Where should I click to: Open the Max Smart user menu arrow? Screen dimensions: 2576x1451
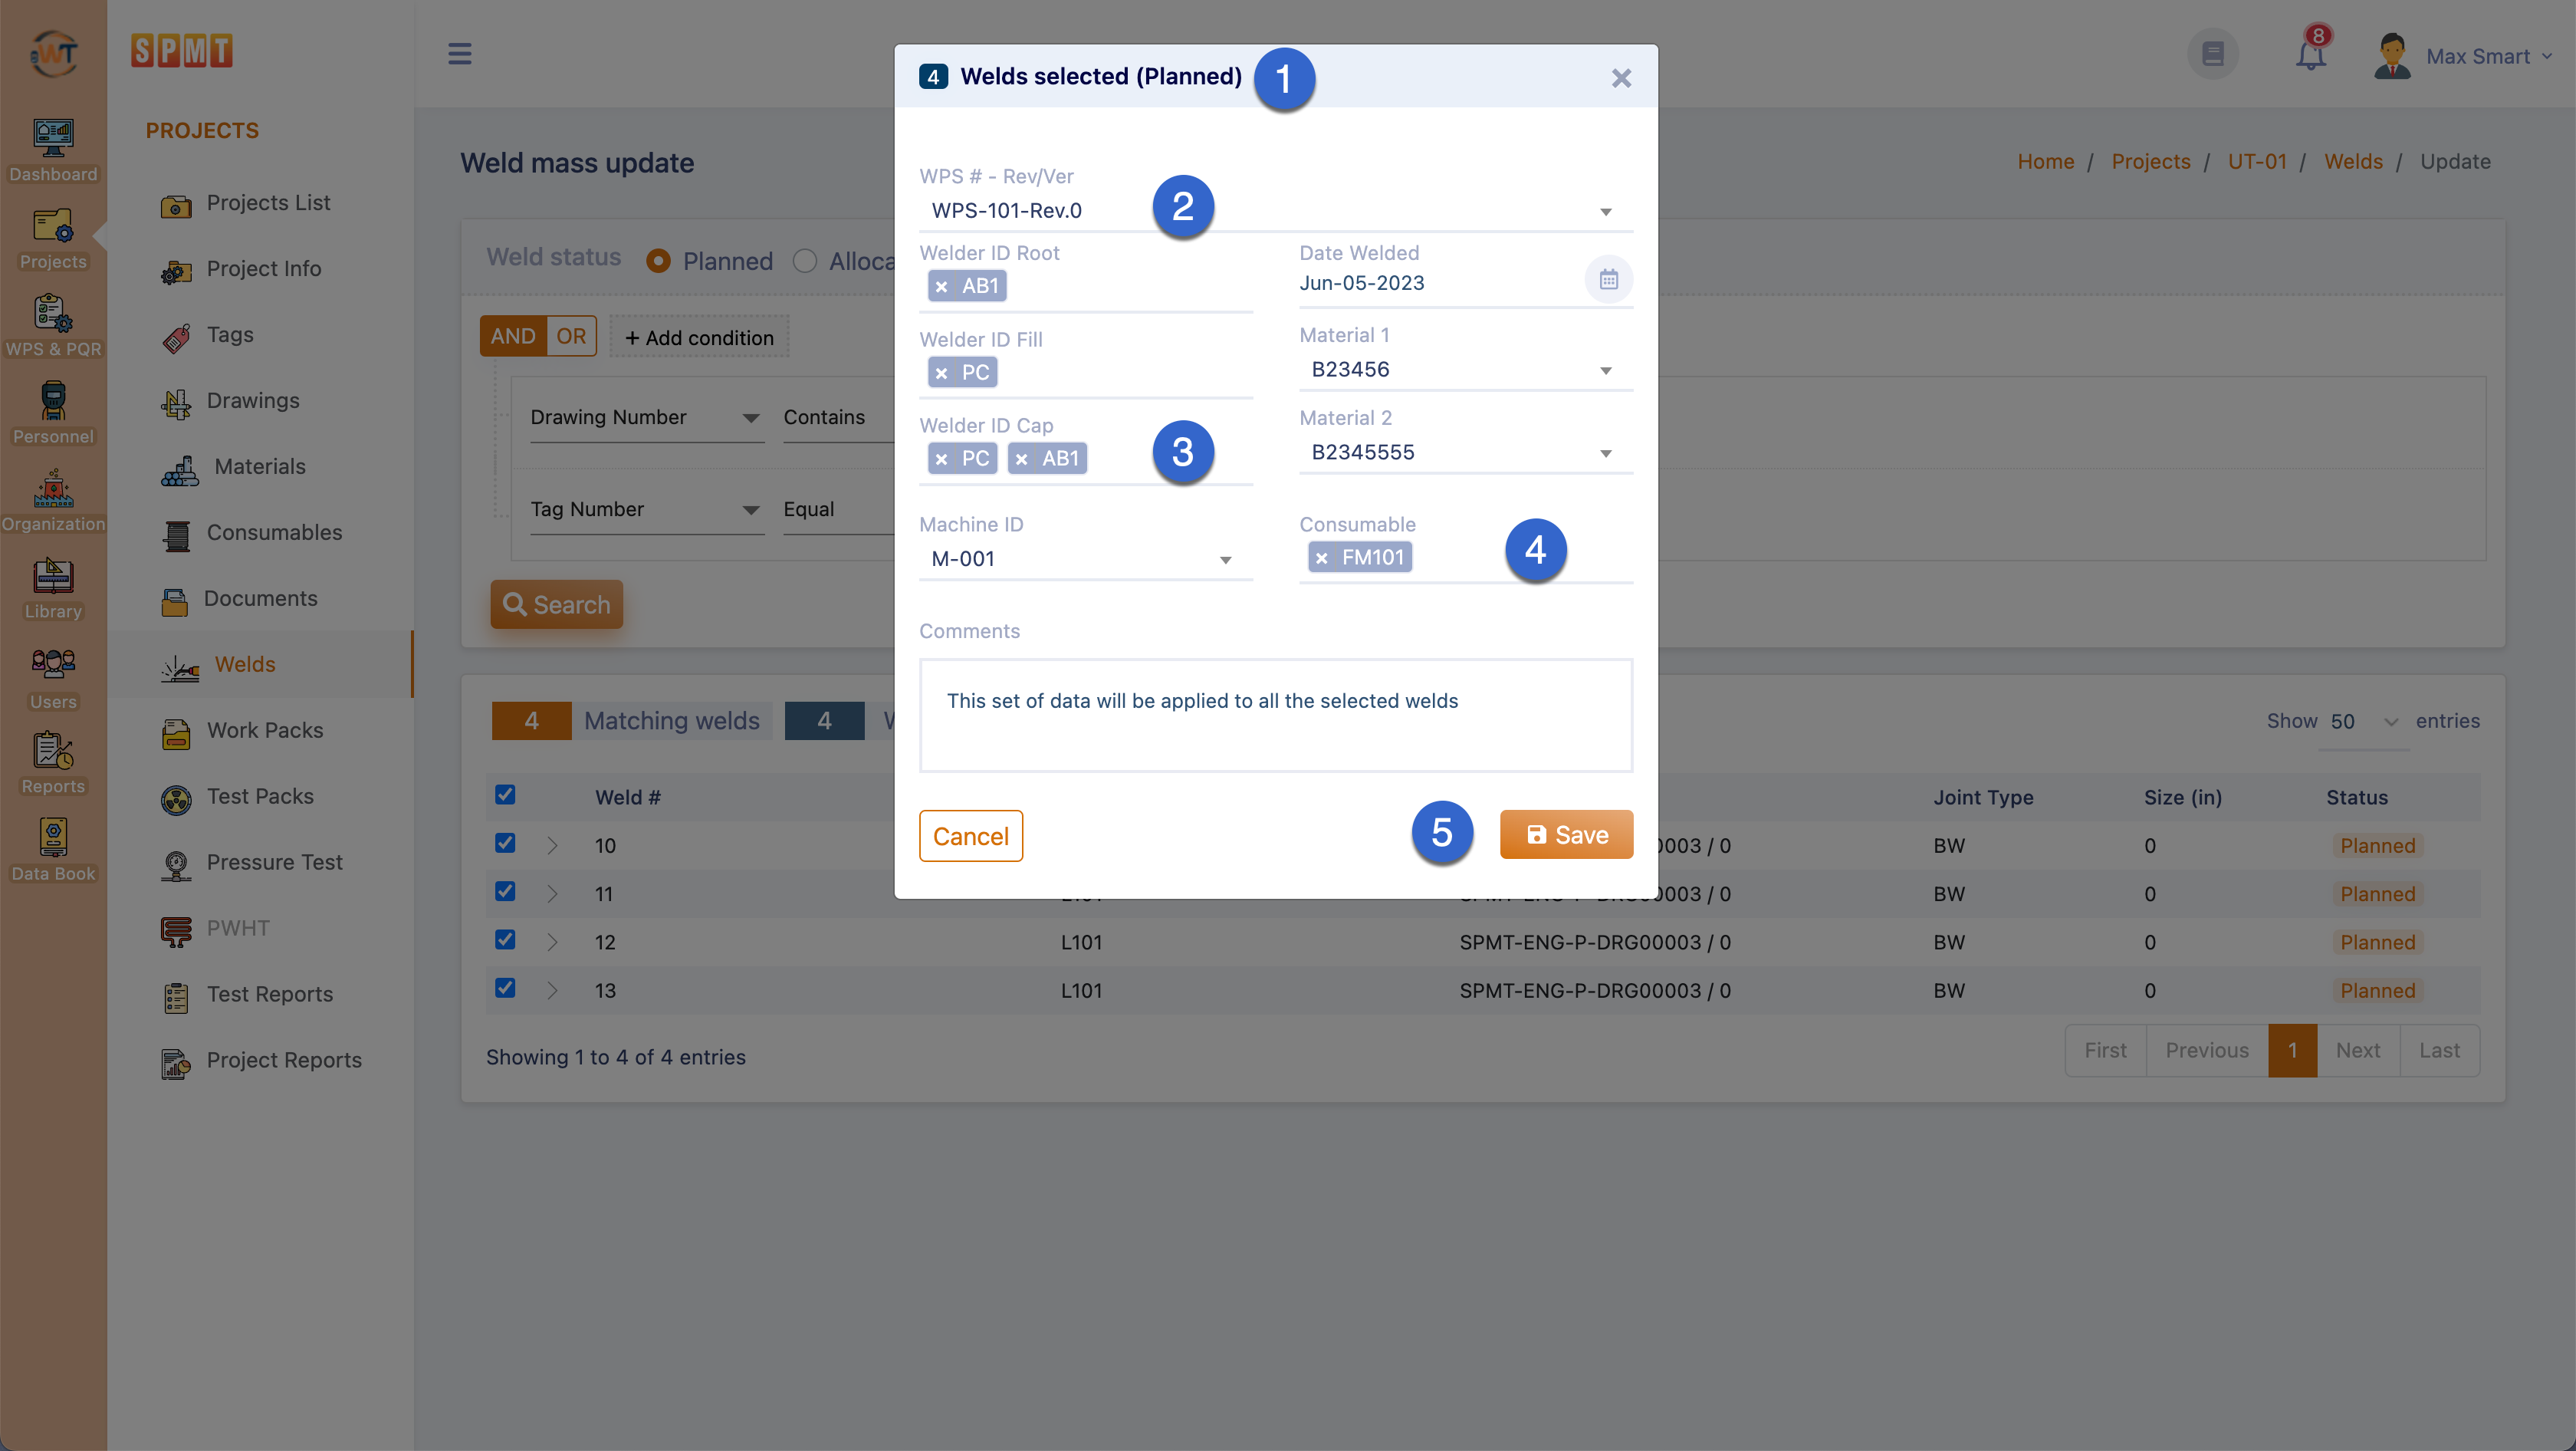click(x=2546, y=56)
